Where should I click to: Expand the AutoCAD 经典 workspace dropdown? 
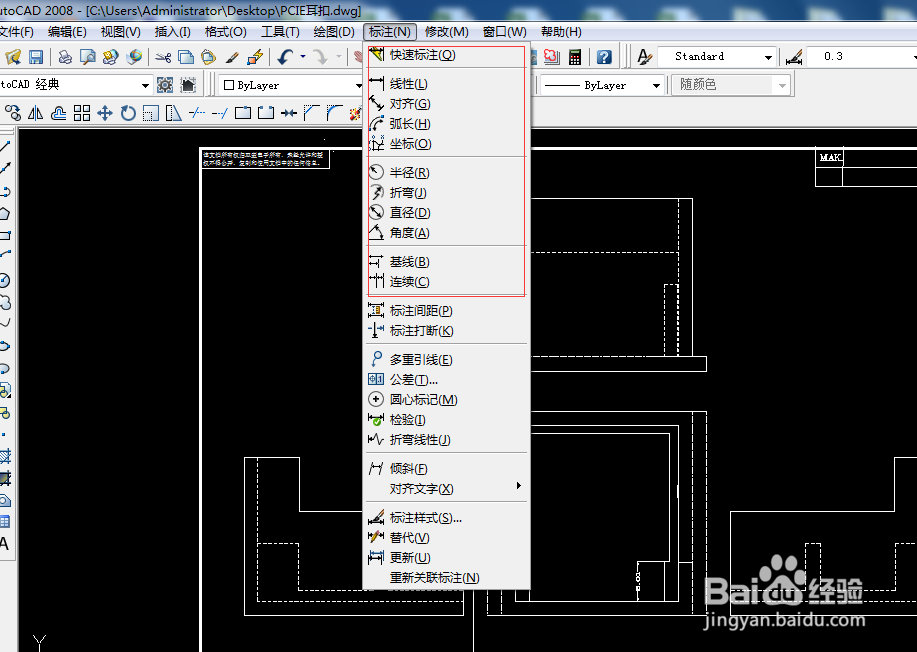click(145, 85)
